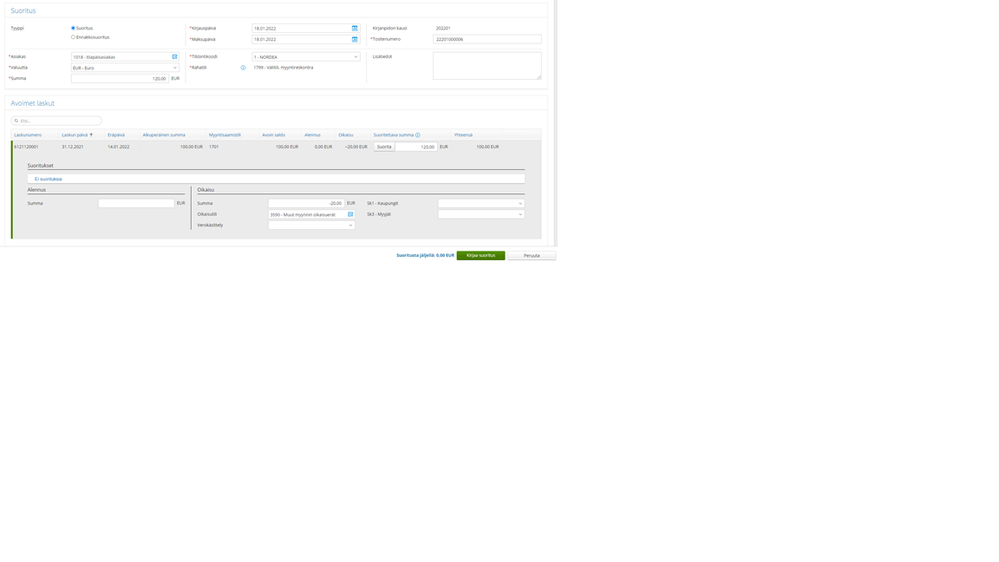Open the Asiakas lookup icon

click(175, 57)
